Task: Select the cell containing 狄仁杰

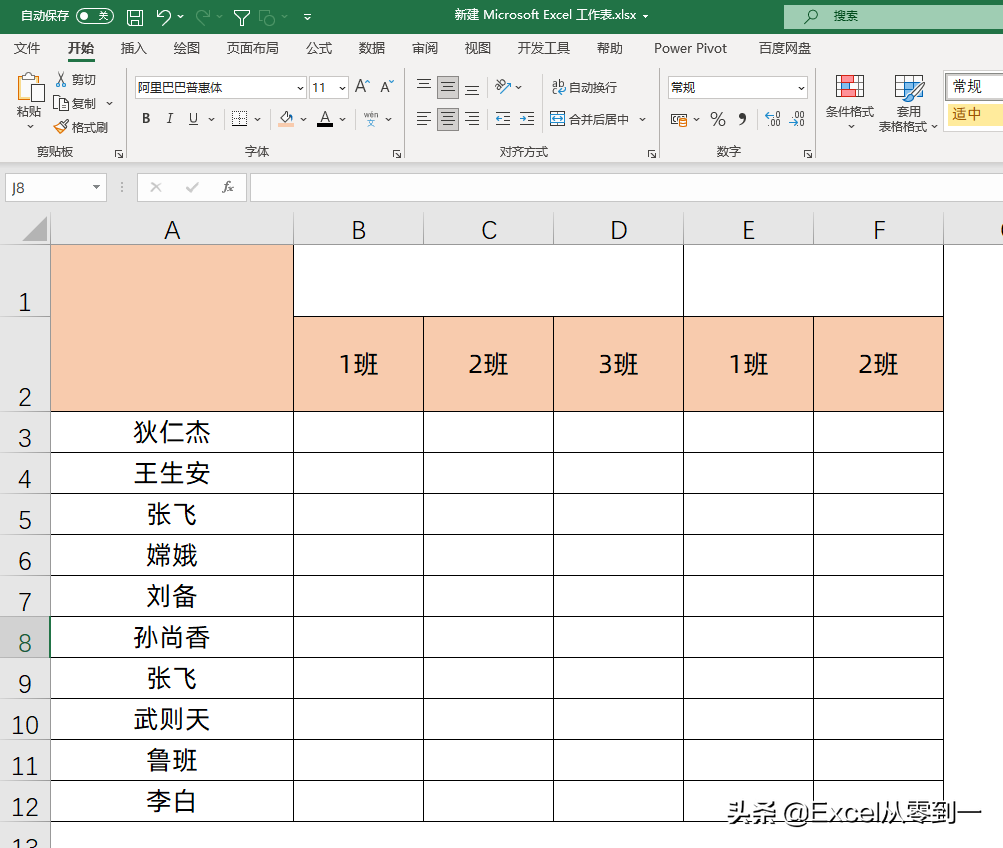Action: pos(171,432)
